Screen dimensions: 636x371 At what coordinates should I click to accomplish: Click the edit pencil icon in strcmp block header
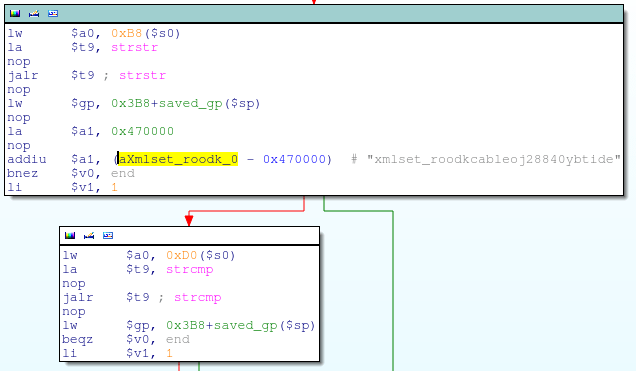pyautogui.click(x=89, y=236)
